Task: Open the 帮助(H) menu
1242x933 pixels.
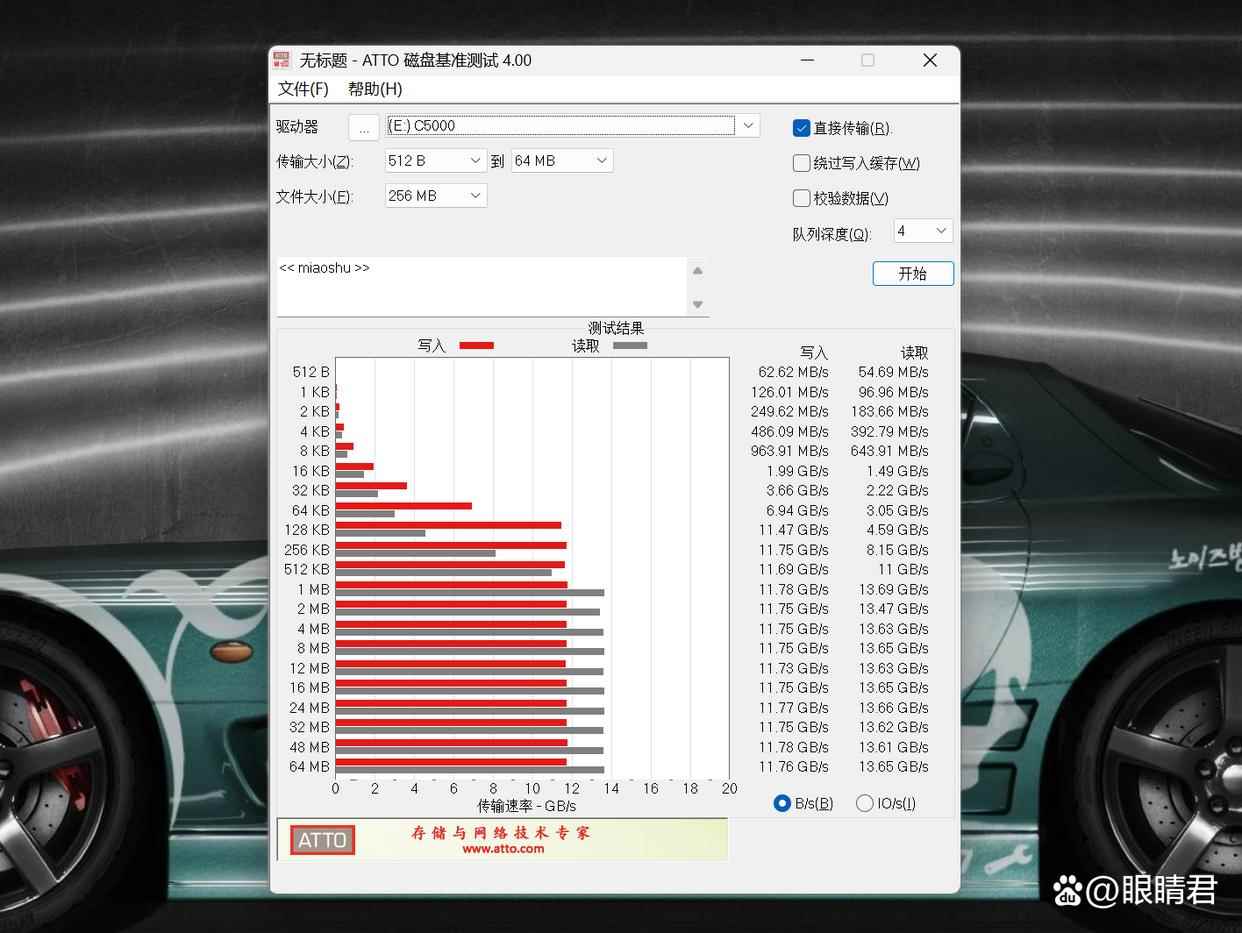Action: [x=375, y=89]
